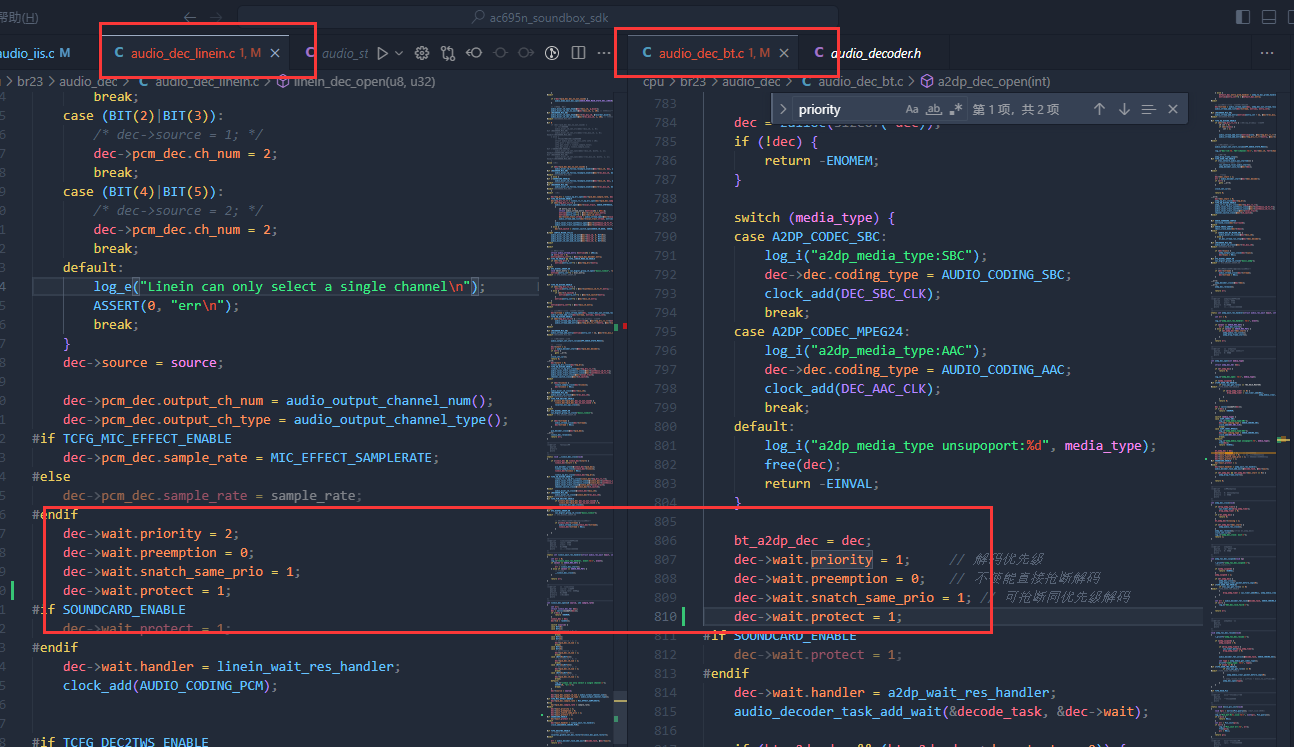Screen dimensions: 1294x747
Task: Open the run options dropdown arrow
Action: tap(399, 53)
